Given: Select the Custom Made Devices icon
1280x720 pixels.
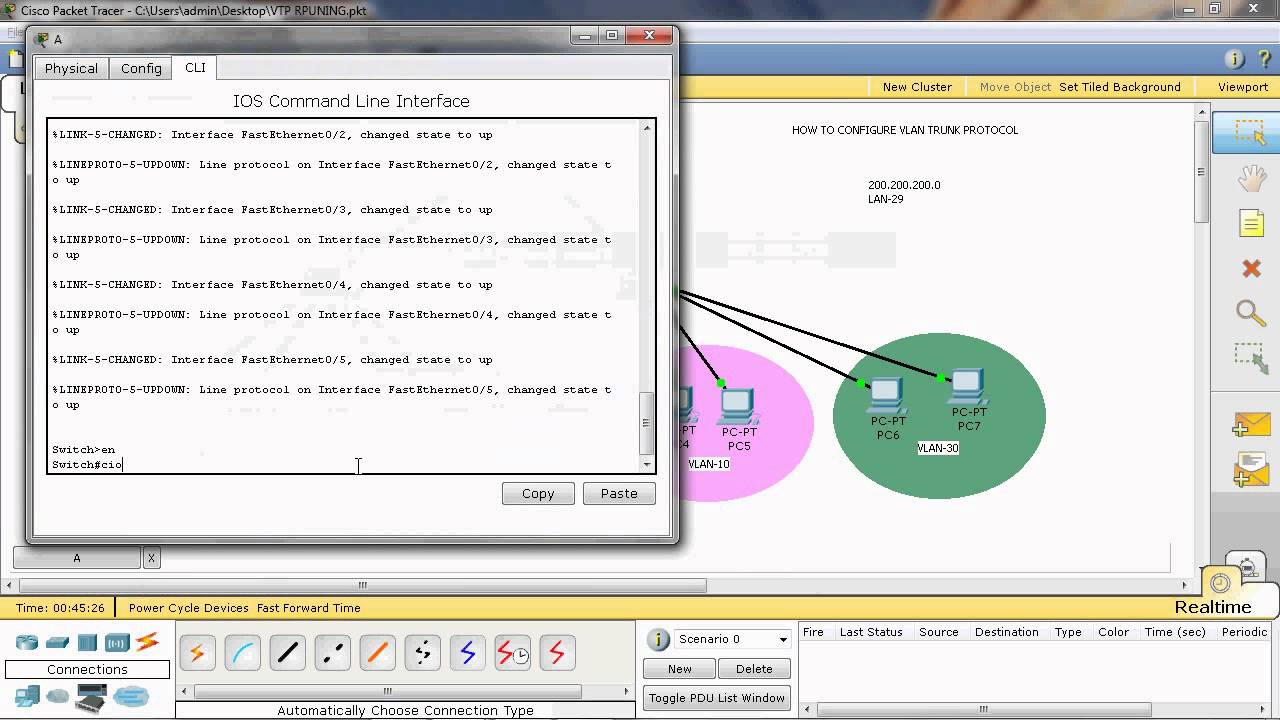Looking at the screenshot, I should [x=91, y=697].
